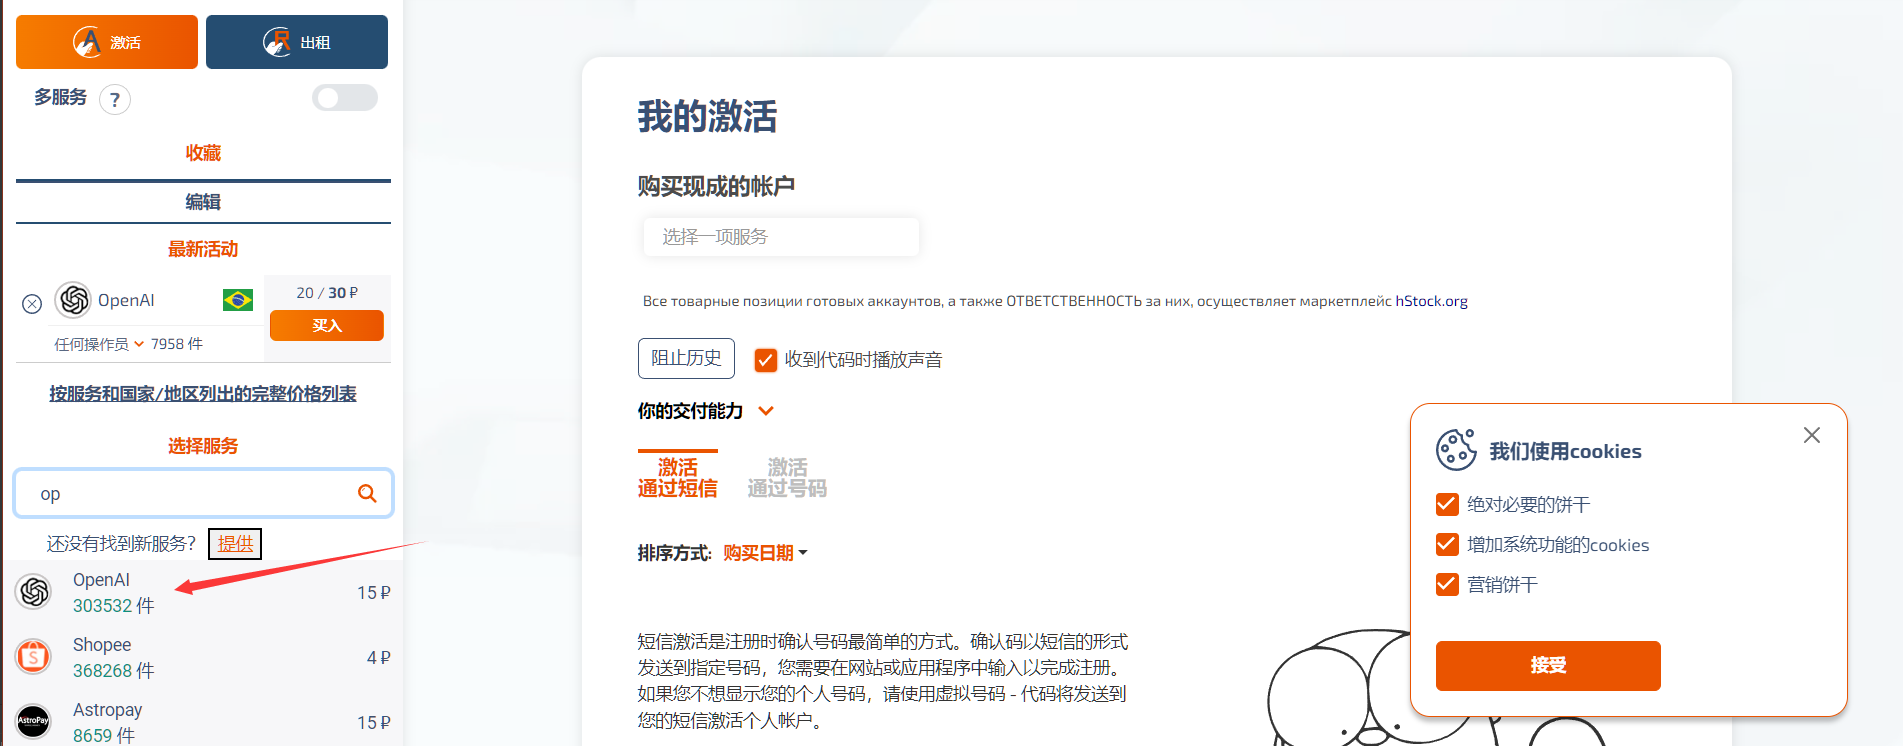1903x746 pixels.
Task: Close the cookies popup
Action: pyautogui.click(x=1811, y=435)
